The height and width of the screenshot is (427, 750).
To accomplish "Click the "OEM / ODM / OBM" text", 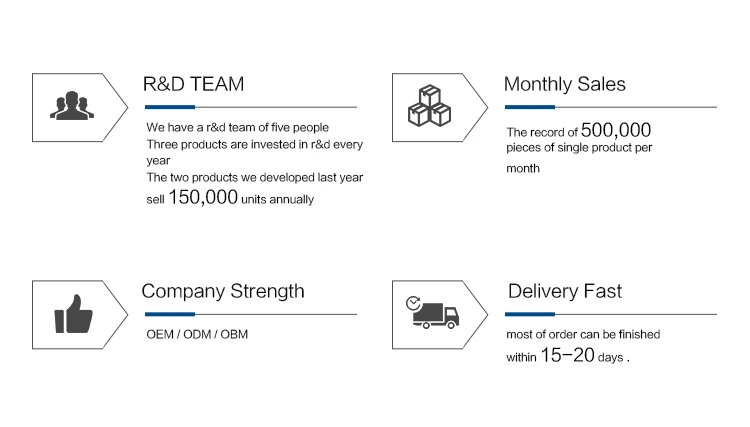I will pyautogui.click(x=197, y=334).
